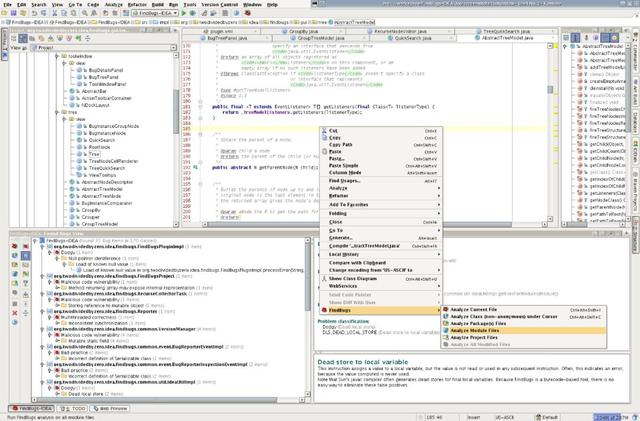Click the scissors Cut icon in toolbar
This screenshot has height=421, width=640.
pos(54,13)
